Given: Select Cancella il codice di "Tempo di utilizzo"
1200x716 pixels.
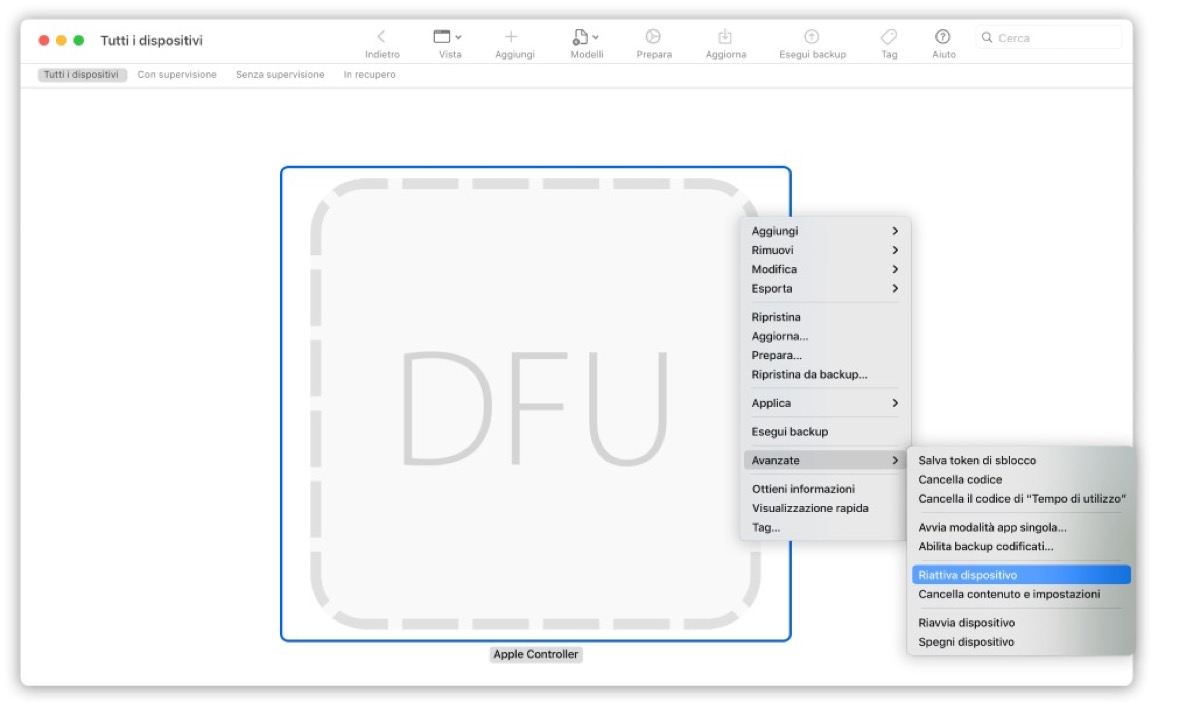Looking at the screenshot, I should coord(1021,499).
